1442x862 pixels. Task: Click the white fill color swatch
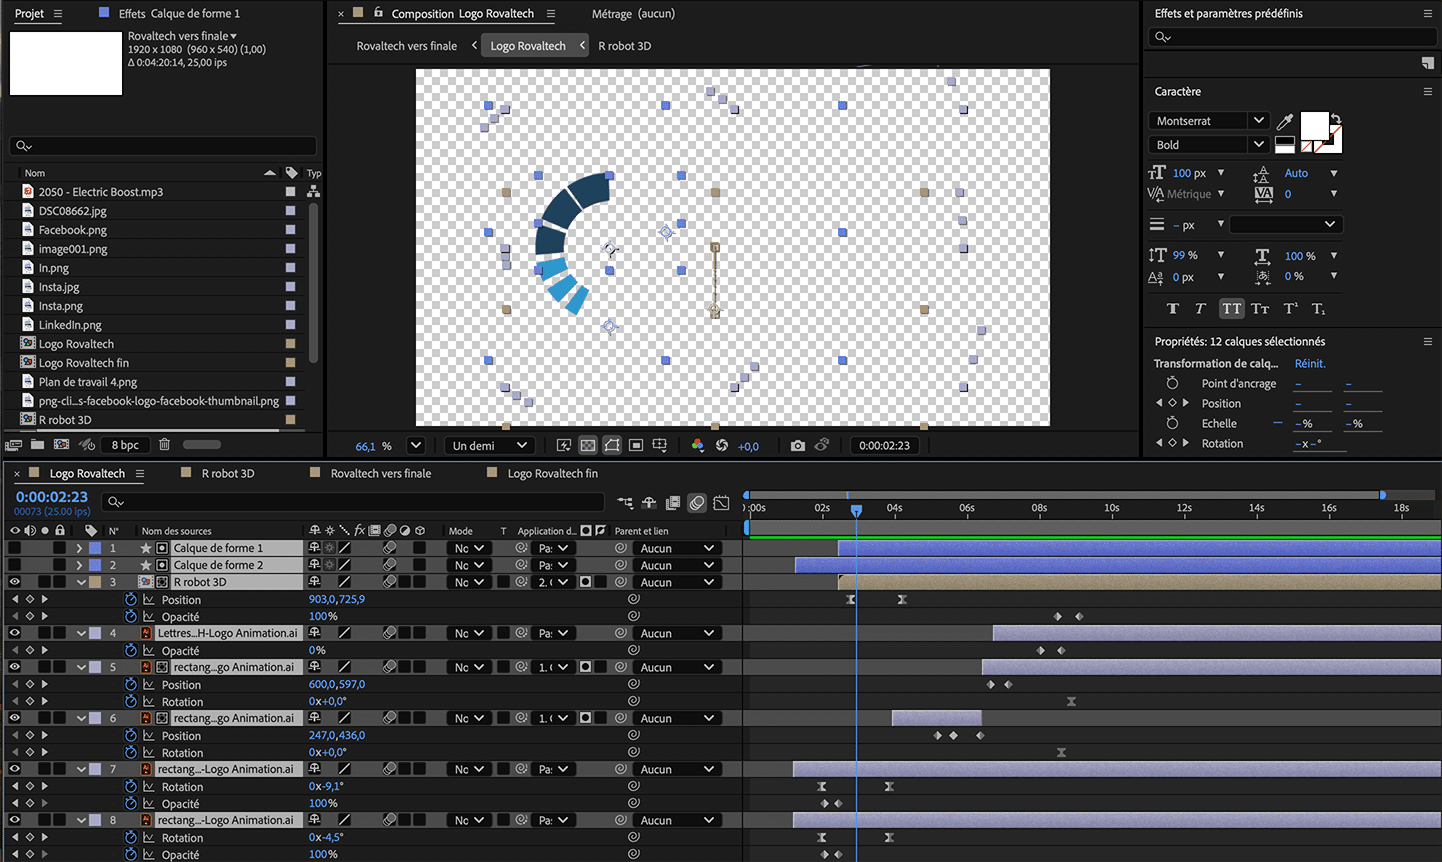click(1313, 125)
